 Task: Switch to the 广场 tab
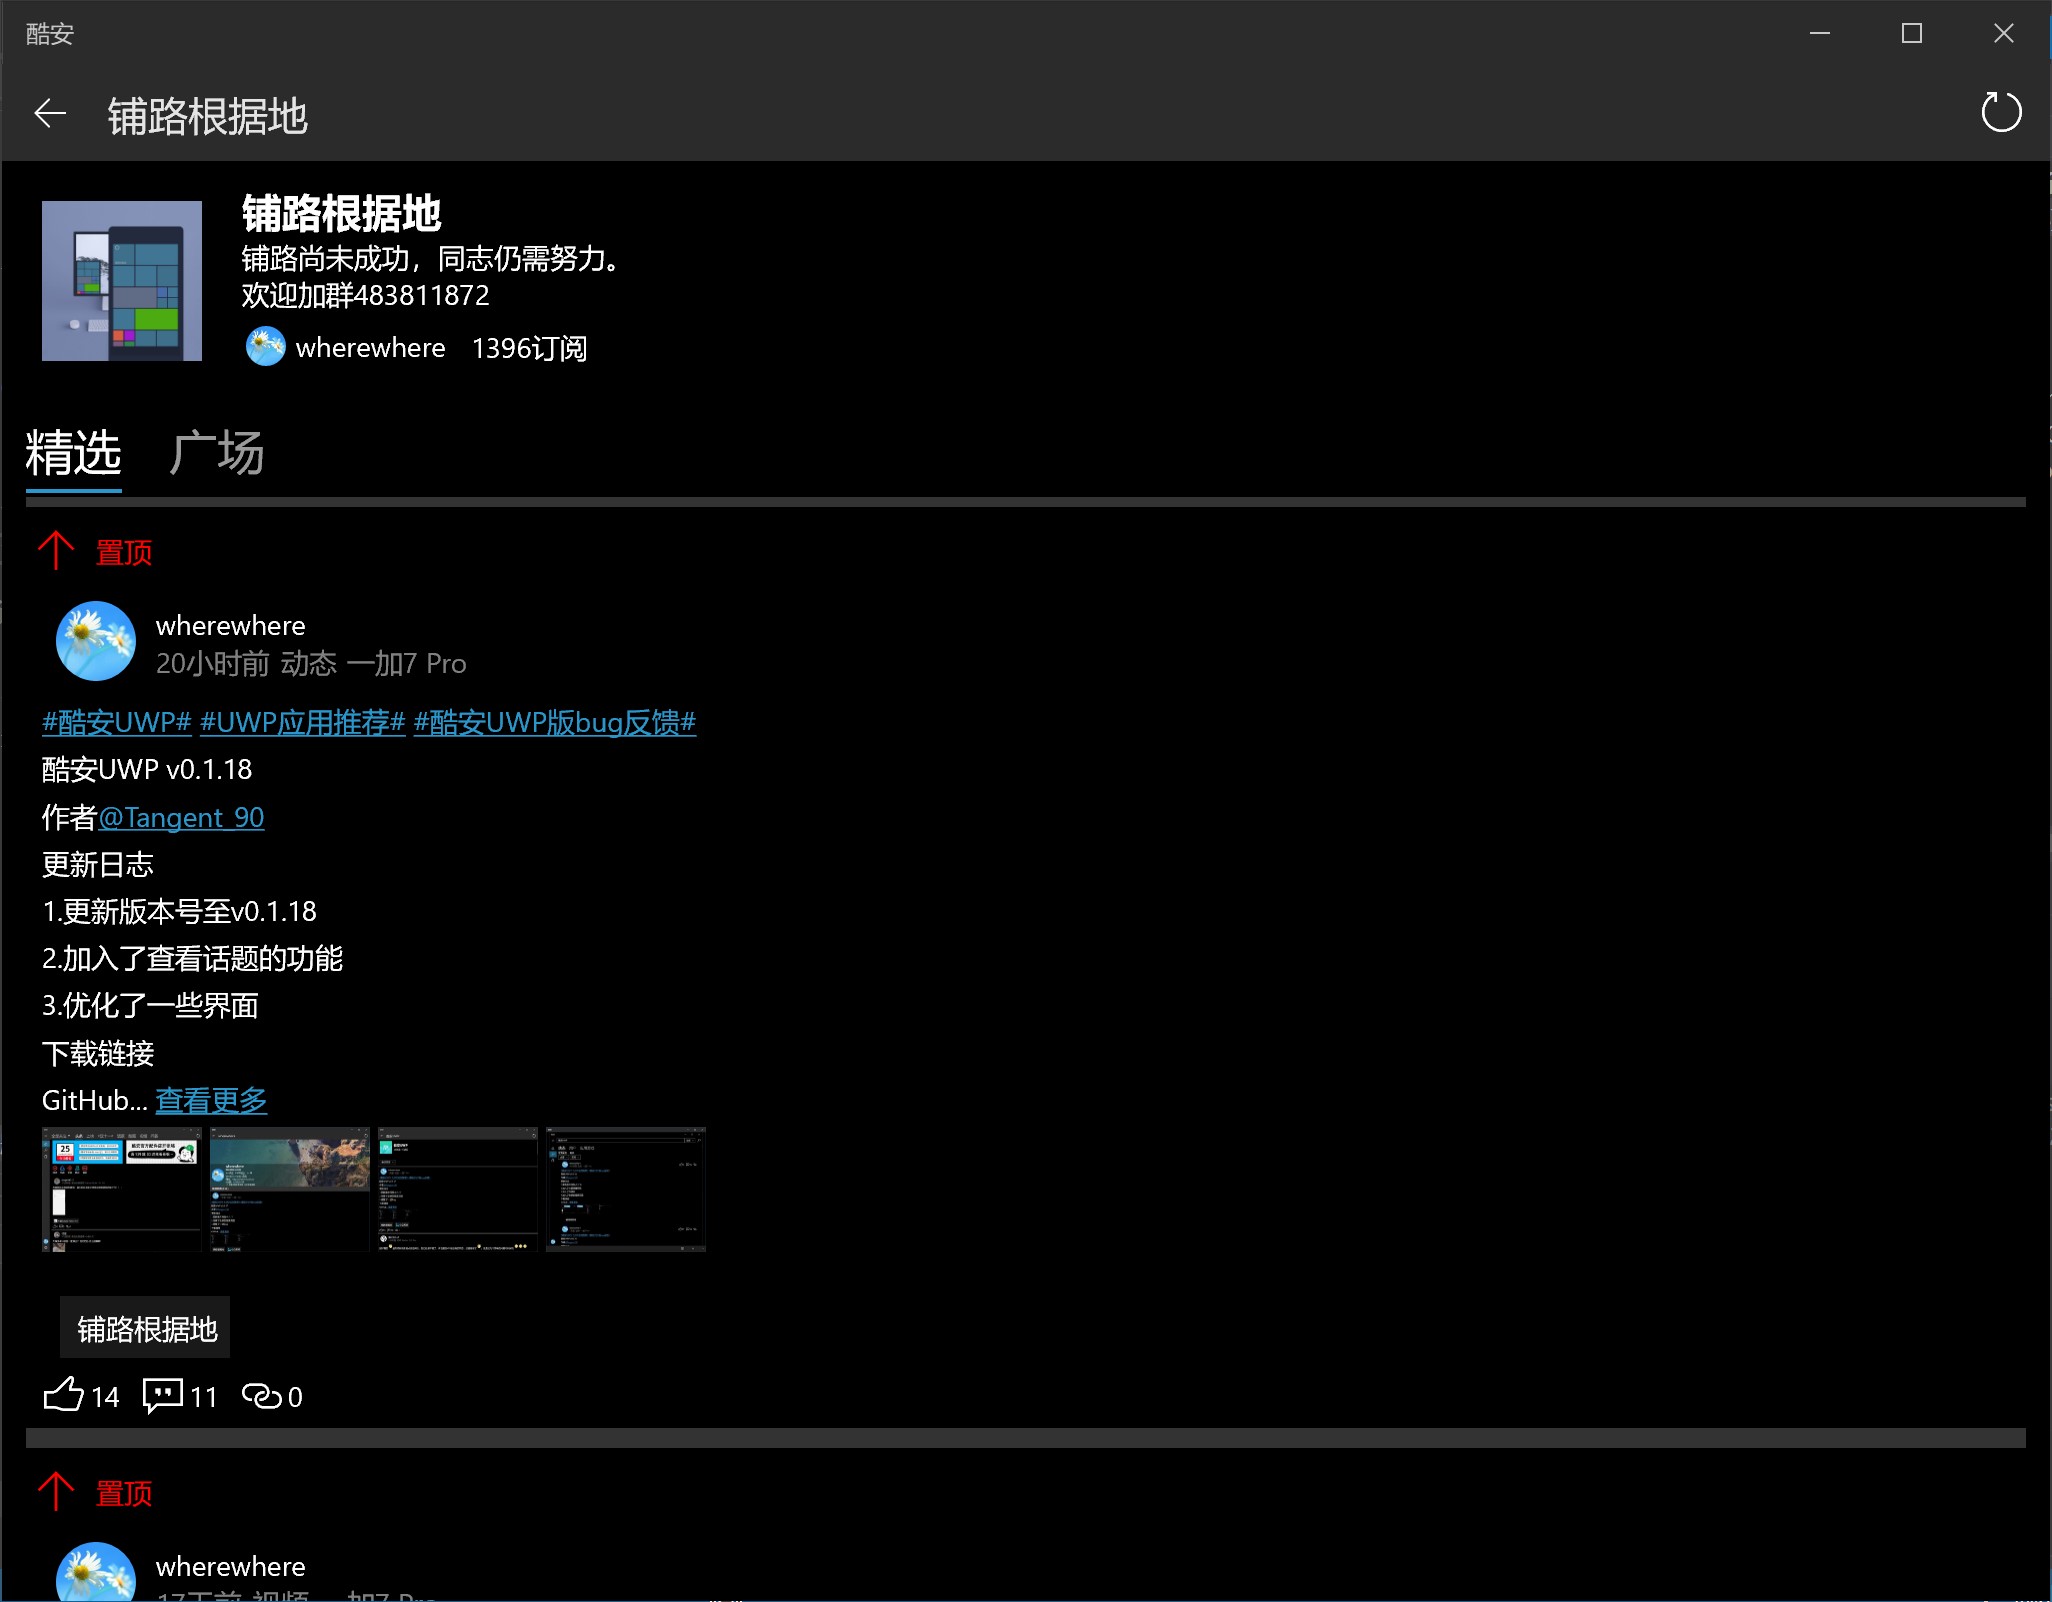[216, 454]
